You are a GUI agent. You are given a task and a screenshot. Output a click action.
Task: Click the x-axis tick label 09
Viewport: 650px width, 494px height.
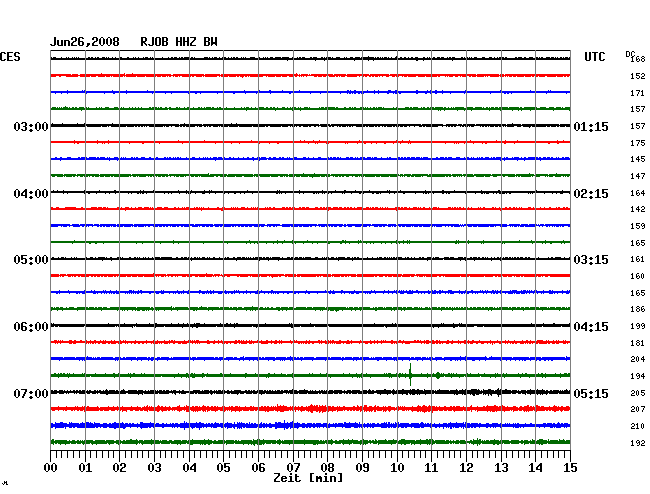pos(362,468)
